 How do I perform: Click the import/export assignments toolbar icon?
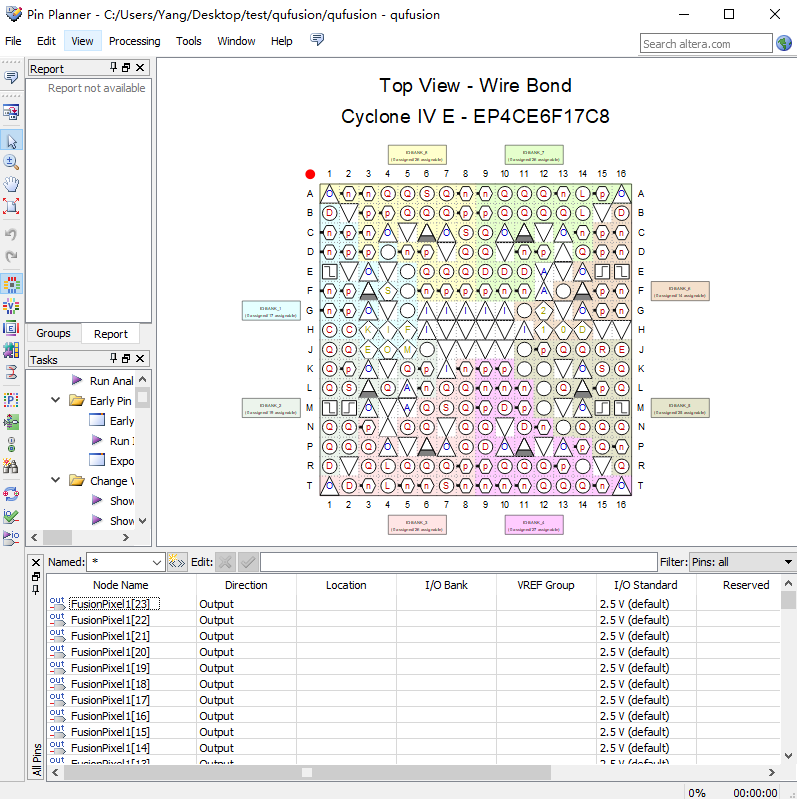click(x=11, y=112)
